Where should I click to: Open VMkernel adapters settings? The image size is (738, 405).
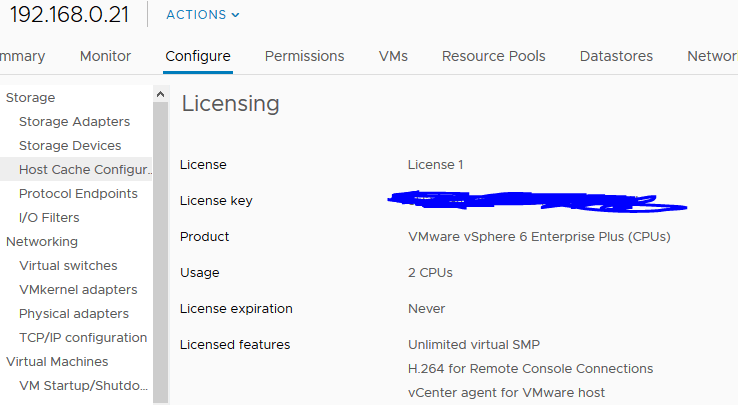(78, 290)
